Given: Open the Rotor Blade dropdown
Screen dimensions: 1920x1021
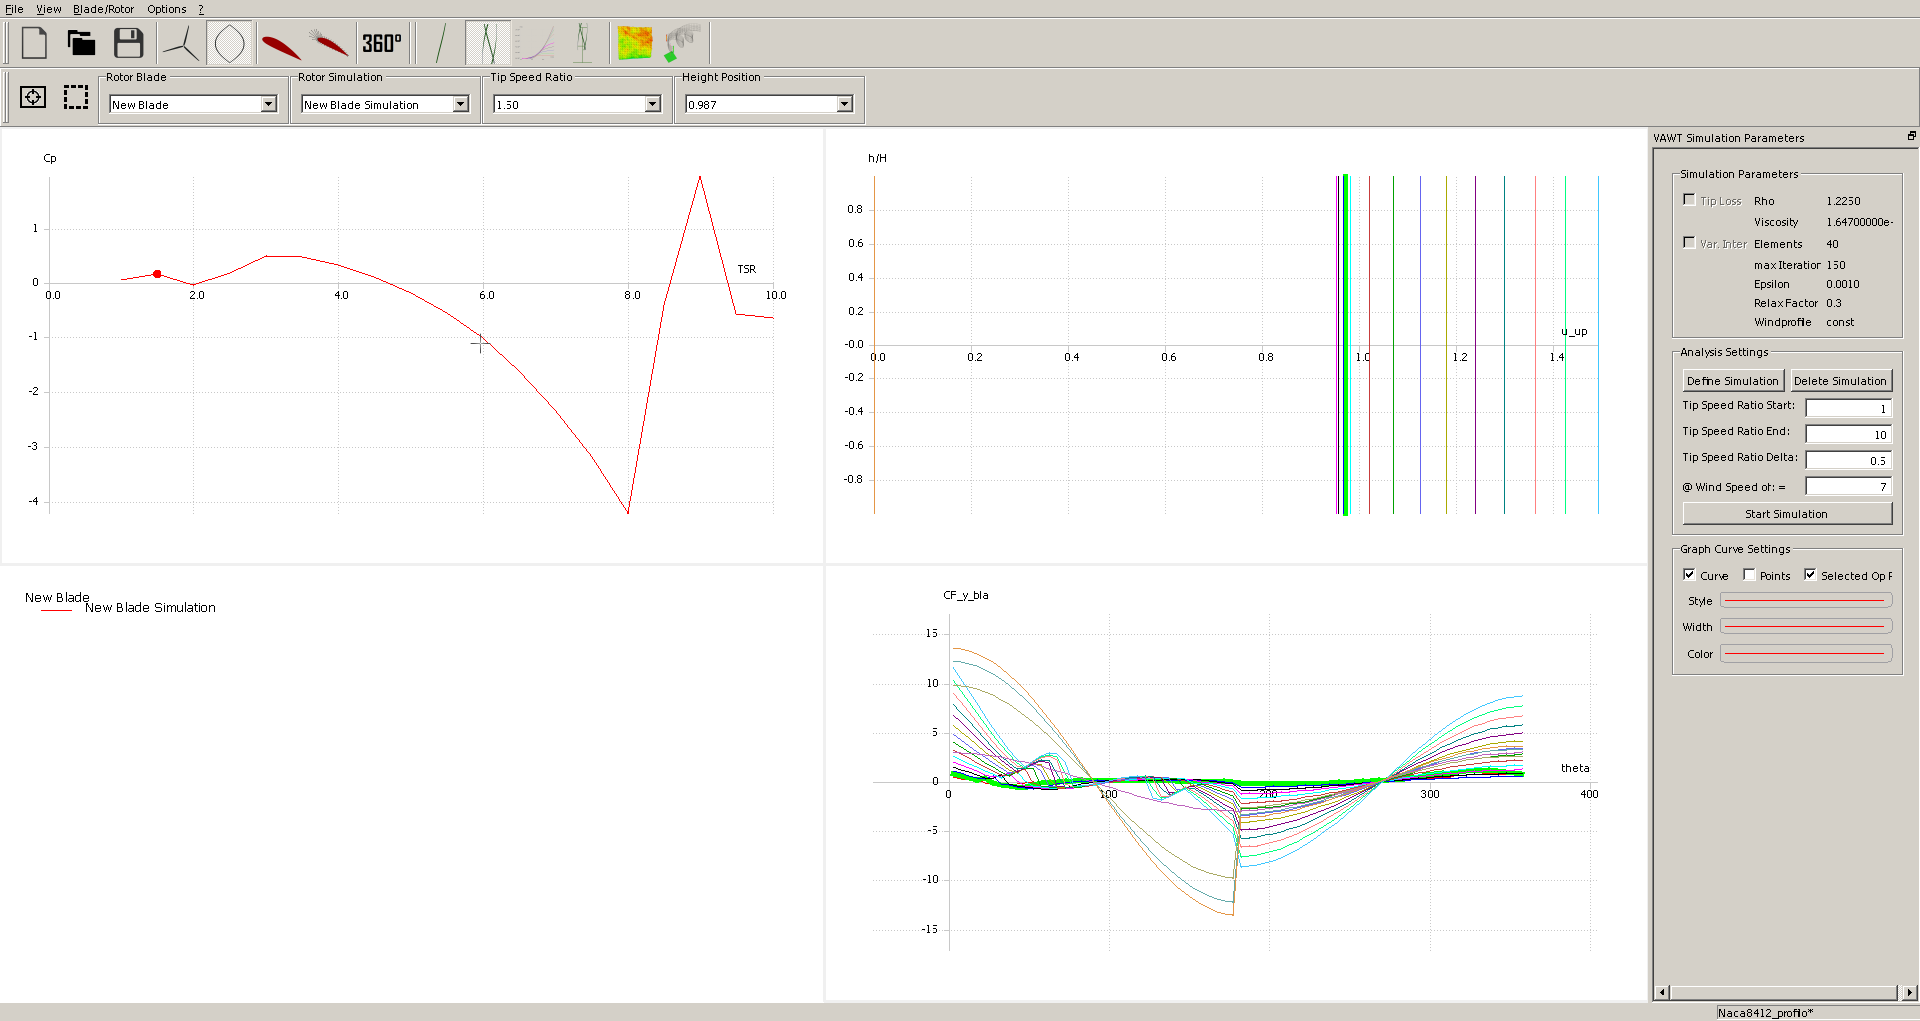Looking at the screenshot, I should pos(193,104).
